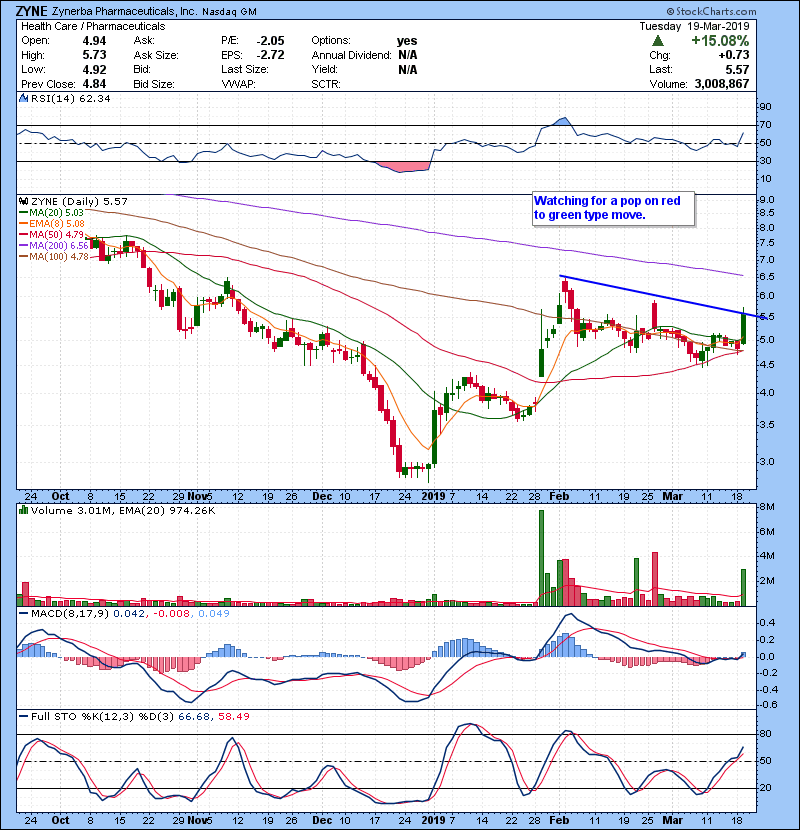800x830 pixels.
Task: Click the Bid Size label
Action: click(x=154, y=84)
